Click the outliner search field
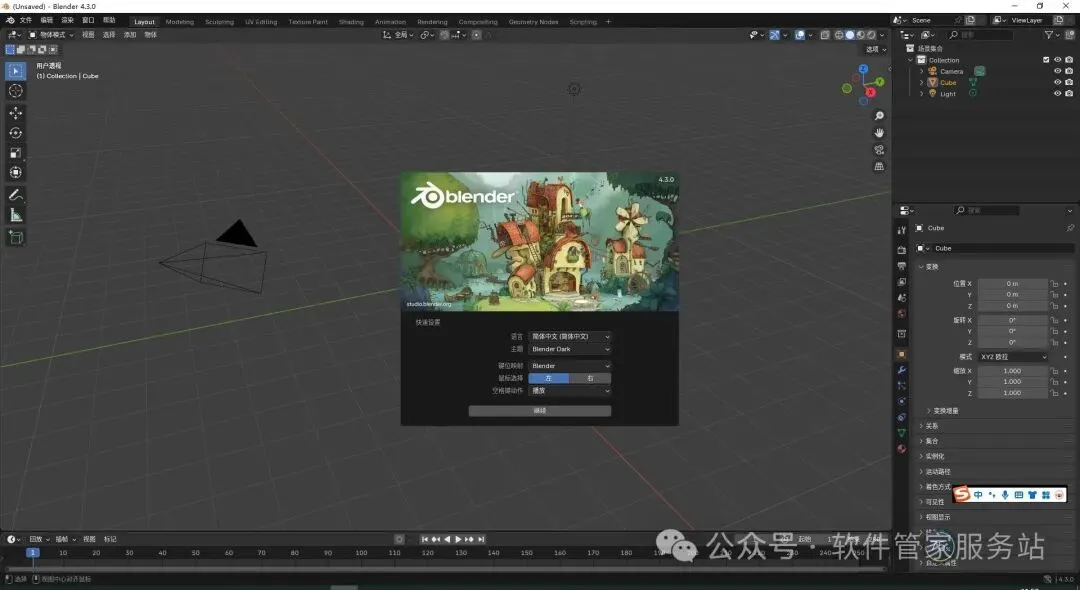Screen dimensions: 1080x590 click(x=981, y=34)
